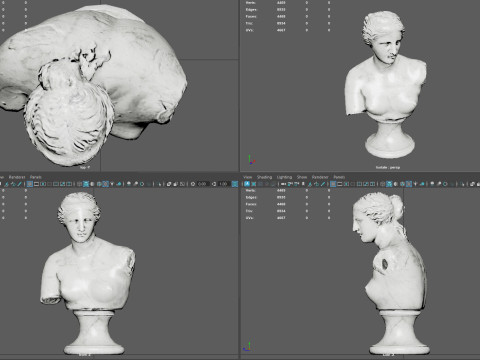Open the Panels menu of the front panel
Viewport: 480px width, 360px height.
(36, 177)
